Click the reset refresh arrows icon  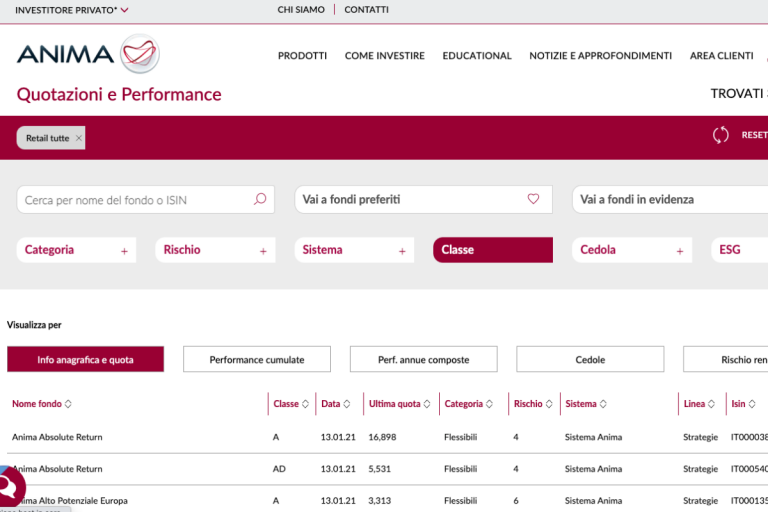pyautogui.click(x=720, y=135)
